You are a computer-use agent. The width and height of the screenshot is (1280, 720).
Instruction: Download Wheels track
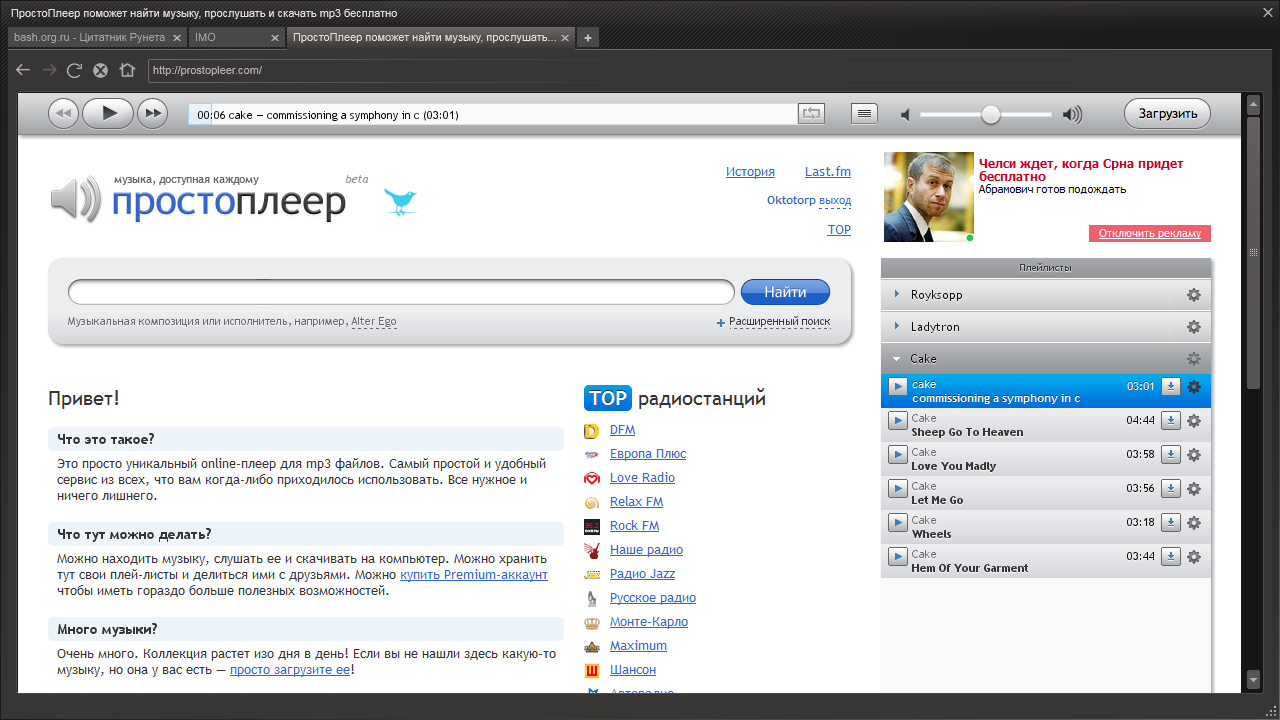coord(1171,523)
